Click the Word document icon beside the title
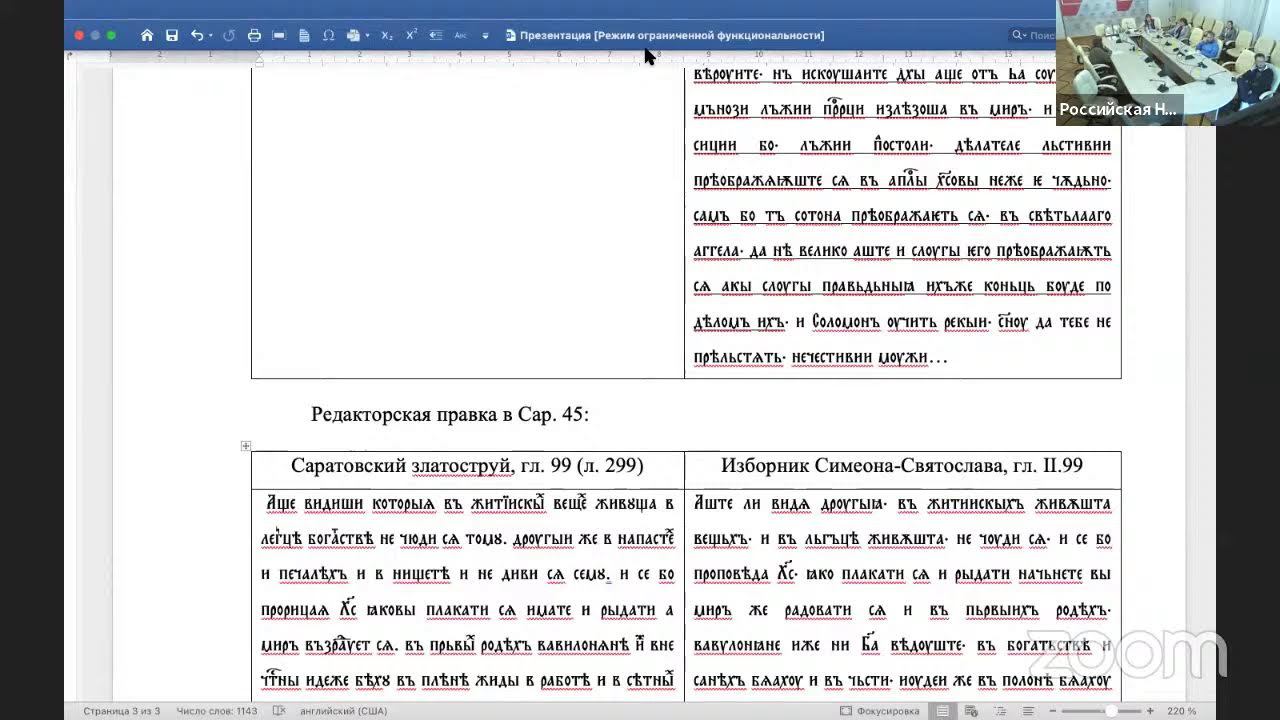Viewport: 1280px width, 720px height. [x=510, y=35]
